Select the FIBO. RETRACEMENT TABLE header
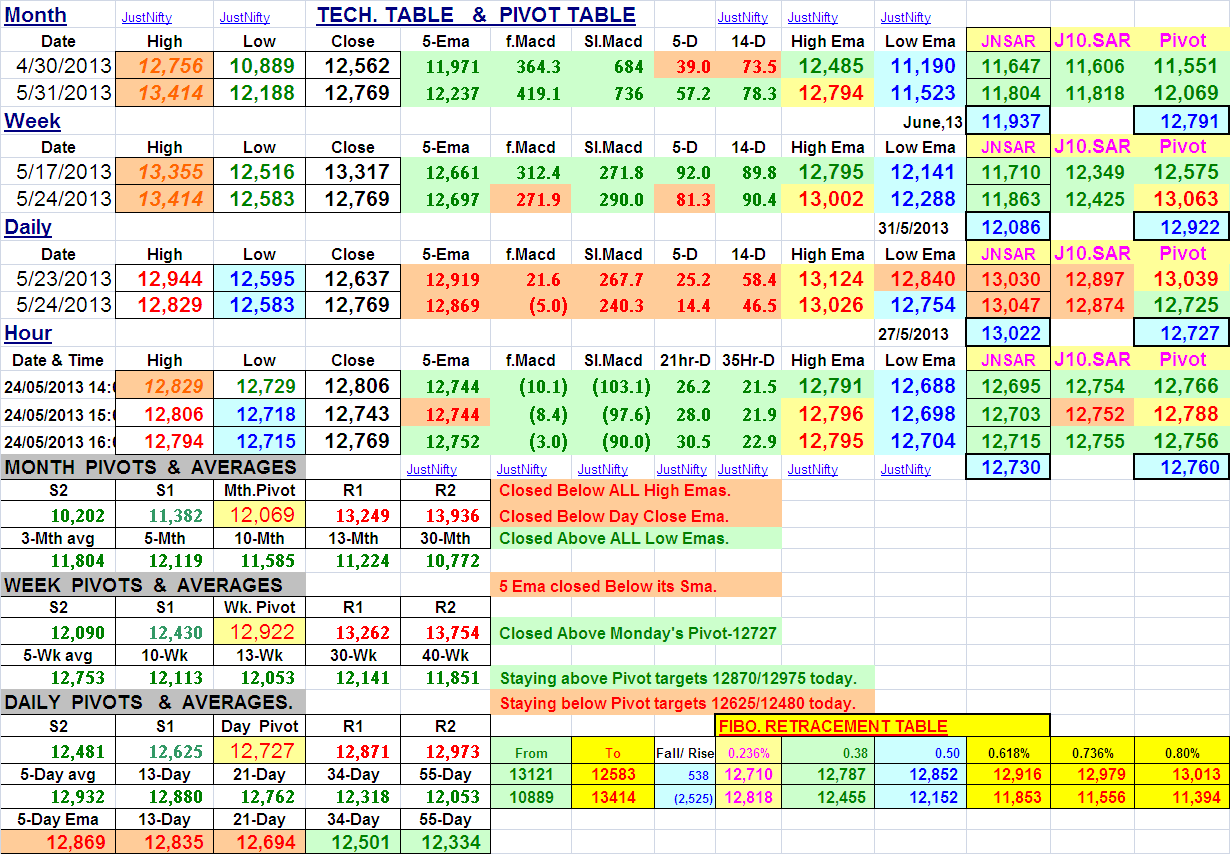Screen dimensions: 1230x854 pos(883,726)
